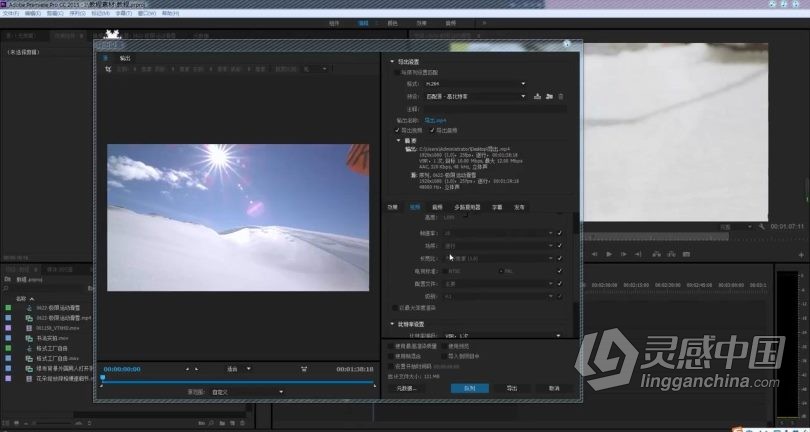
Task: Open the Publish tab in export settings
Action: coord(519,207)
